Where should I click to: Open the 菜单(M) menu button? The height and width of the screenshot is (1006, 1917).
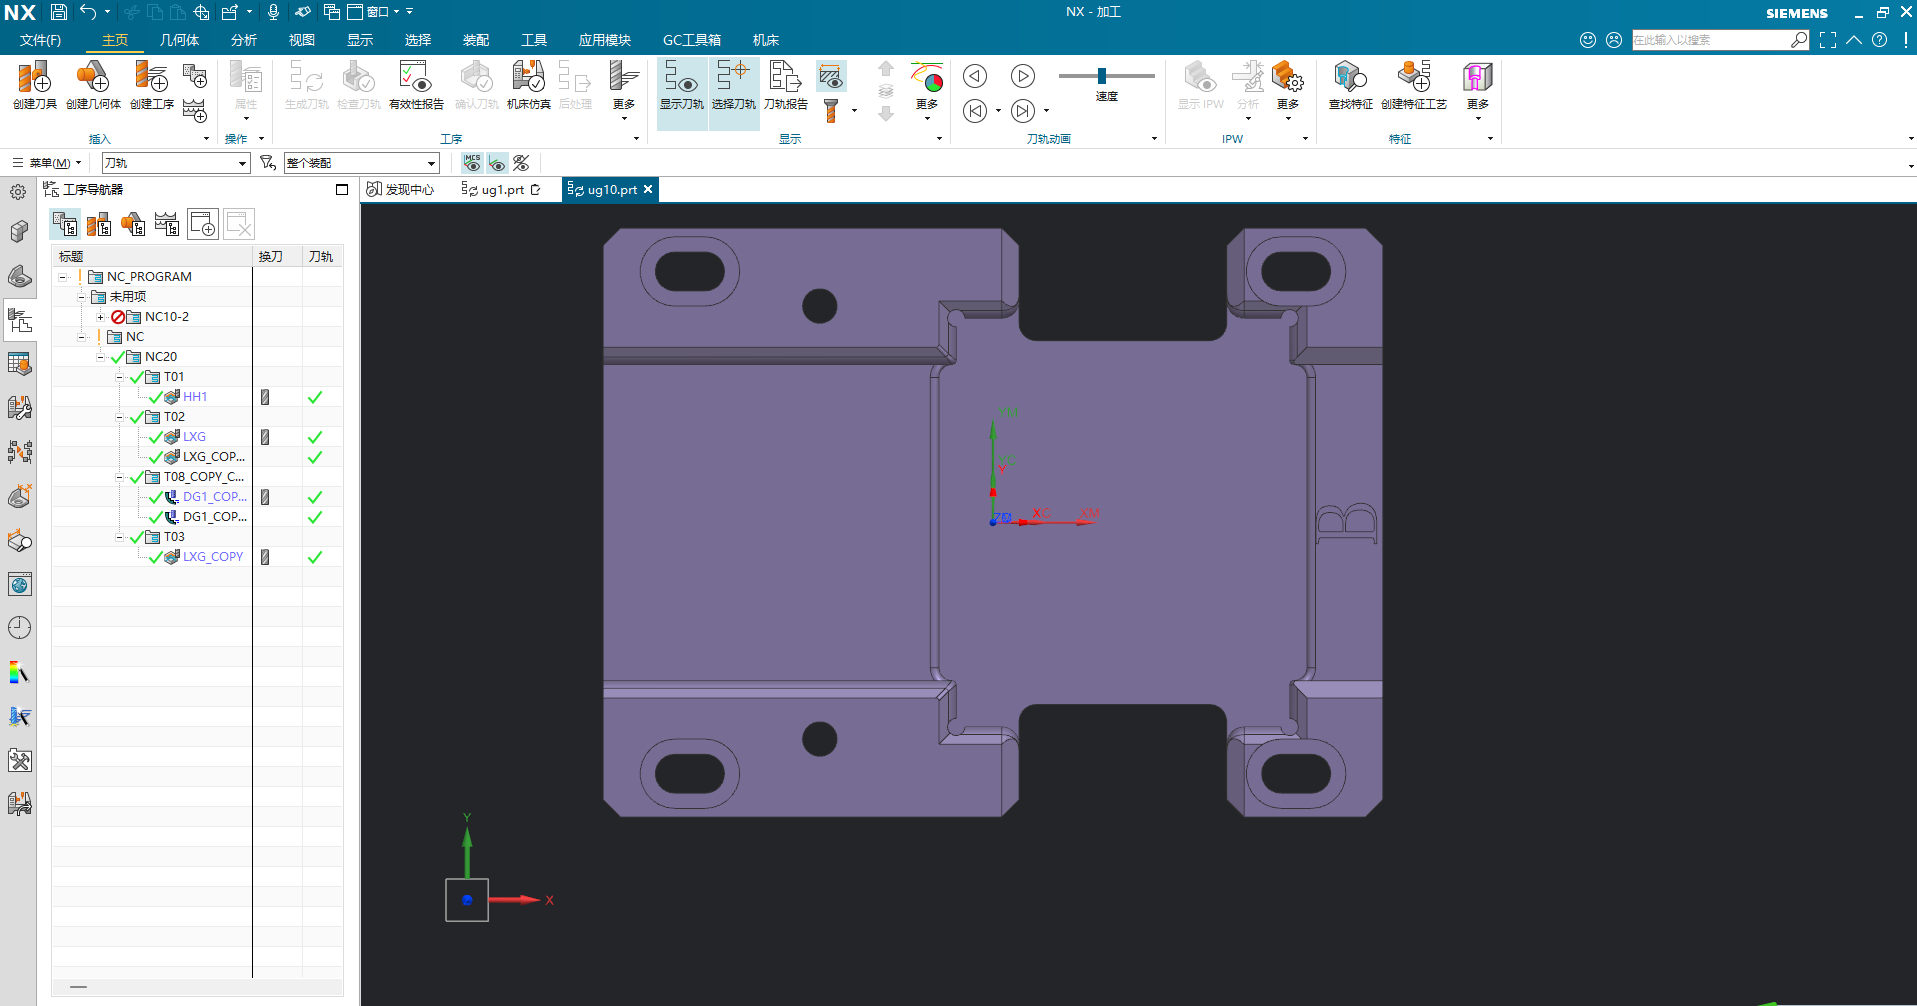(x=48, y=163)
